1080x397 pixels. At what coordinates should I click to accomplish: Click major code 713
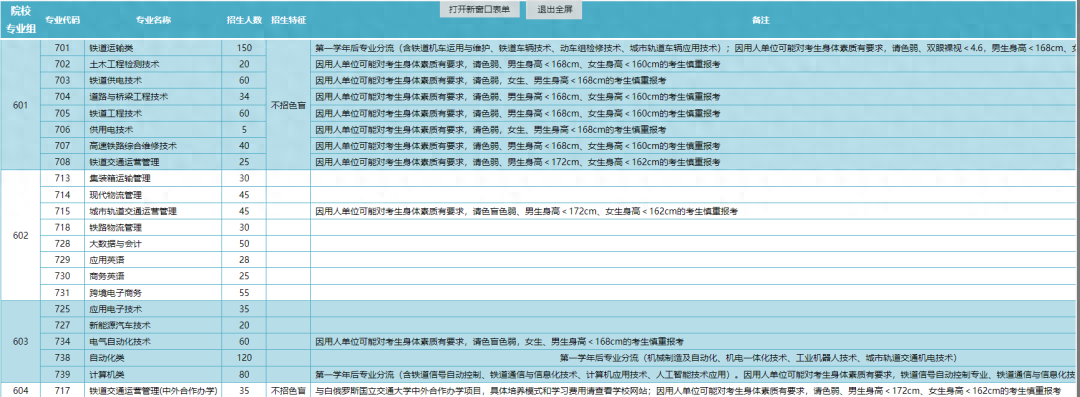63,178
